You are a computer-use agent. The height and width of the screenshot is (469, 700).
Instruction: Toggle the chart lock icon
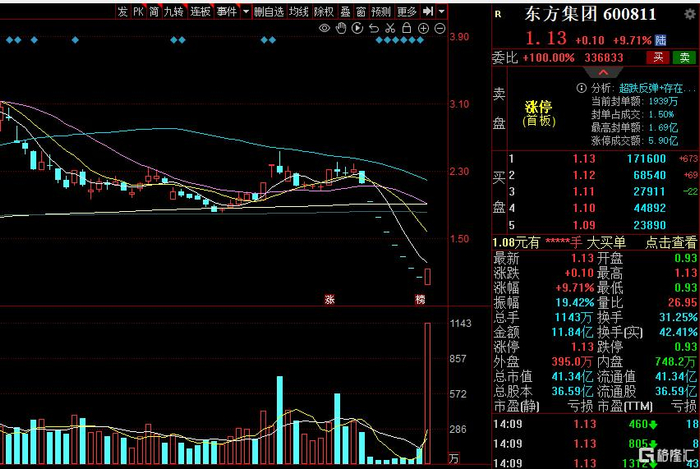(406, 28)
